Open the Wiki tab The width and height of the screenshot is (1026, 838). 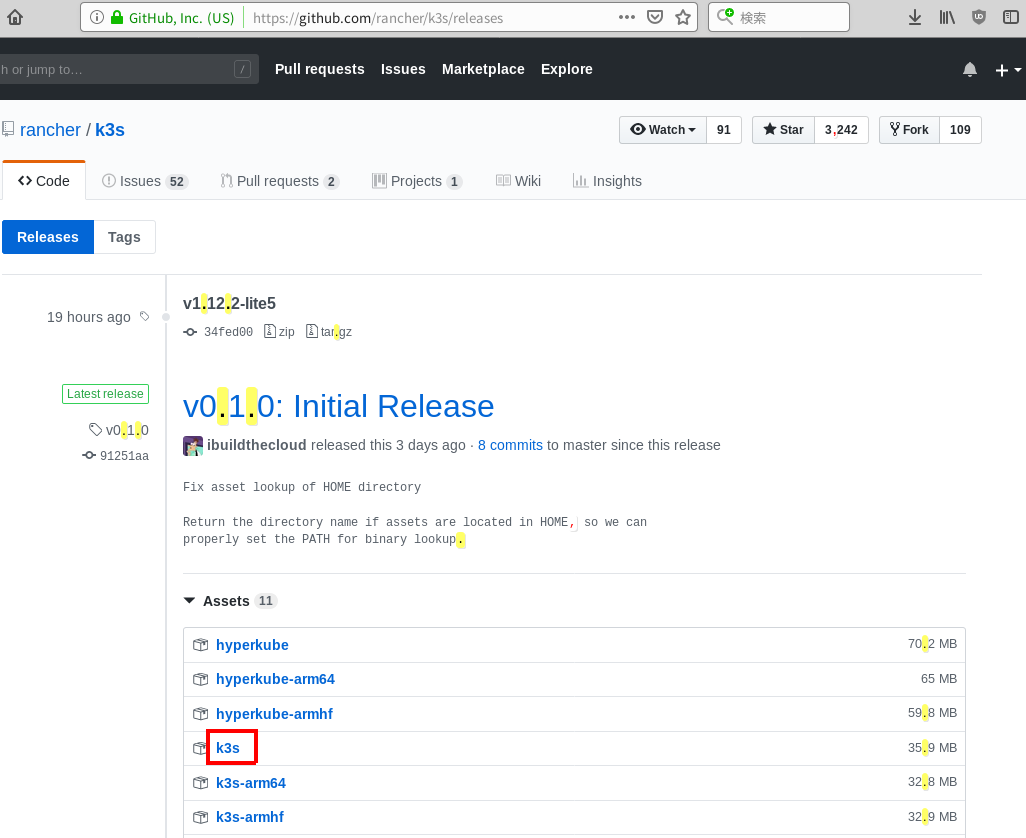tap(518, 181)
